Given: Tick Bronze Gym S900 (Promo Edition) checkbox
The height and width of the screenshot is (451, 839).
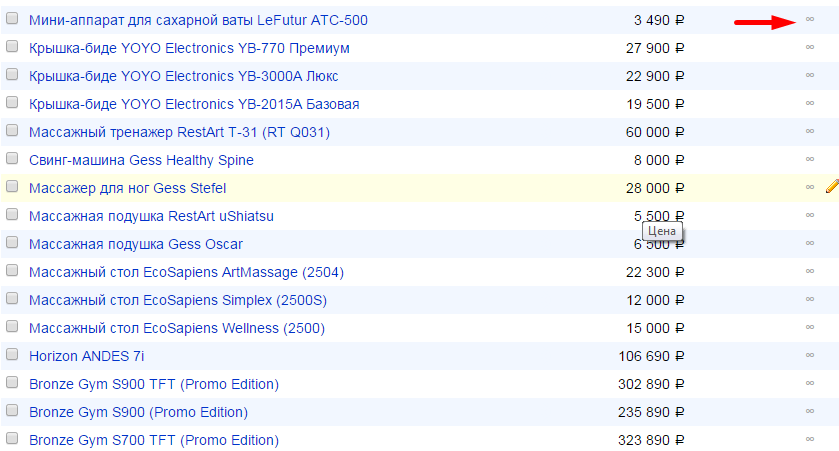Looking at the screenshot, I should (x=12, y=410).
